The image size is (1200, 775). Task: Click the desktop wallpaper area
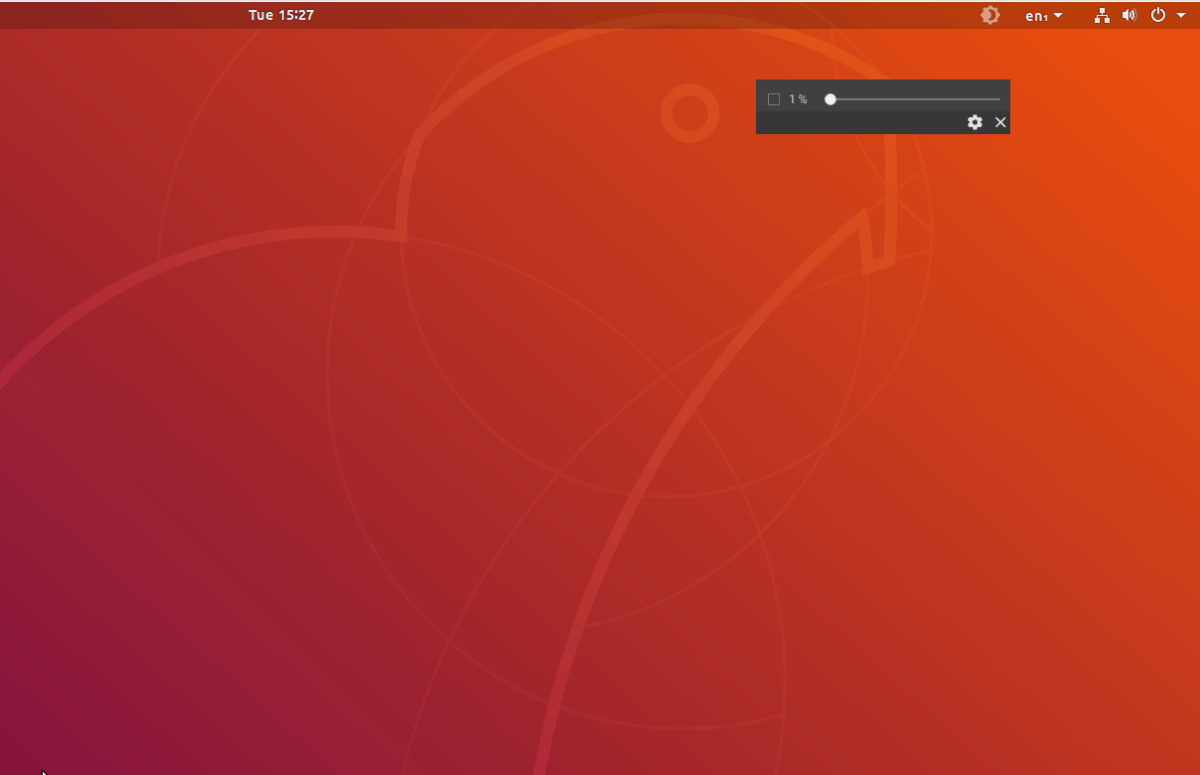(400, 450)
